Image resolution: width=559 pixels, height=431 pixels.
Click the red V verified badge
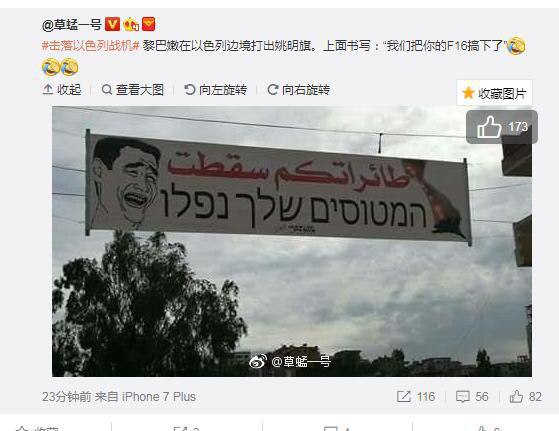pyautogui.click(x=112, y=25)
